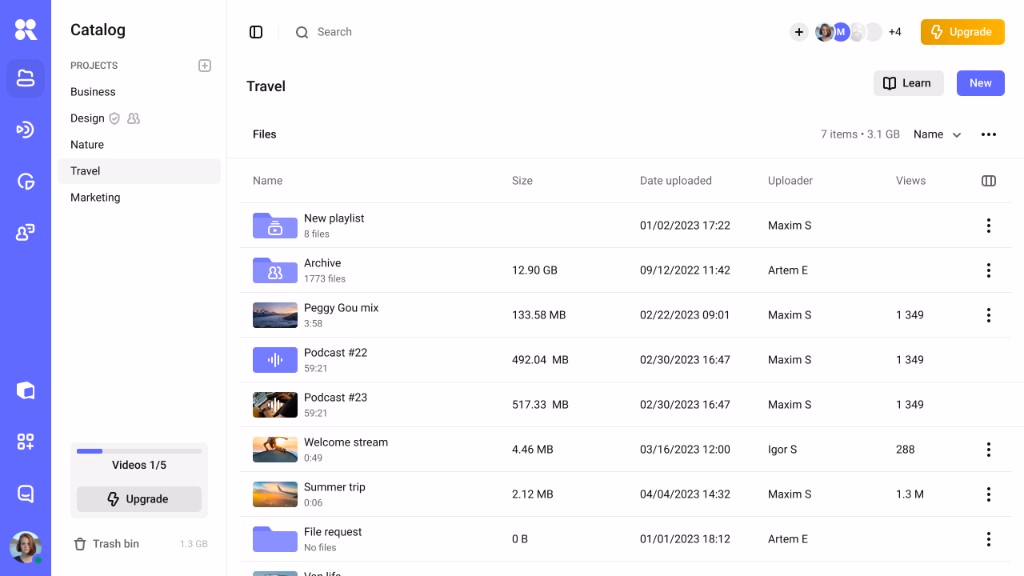Open the Podcast #23 thumbnail

275,405
